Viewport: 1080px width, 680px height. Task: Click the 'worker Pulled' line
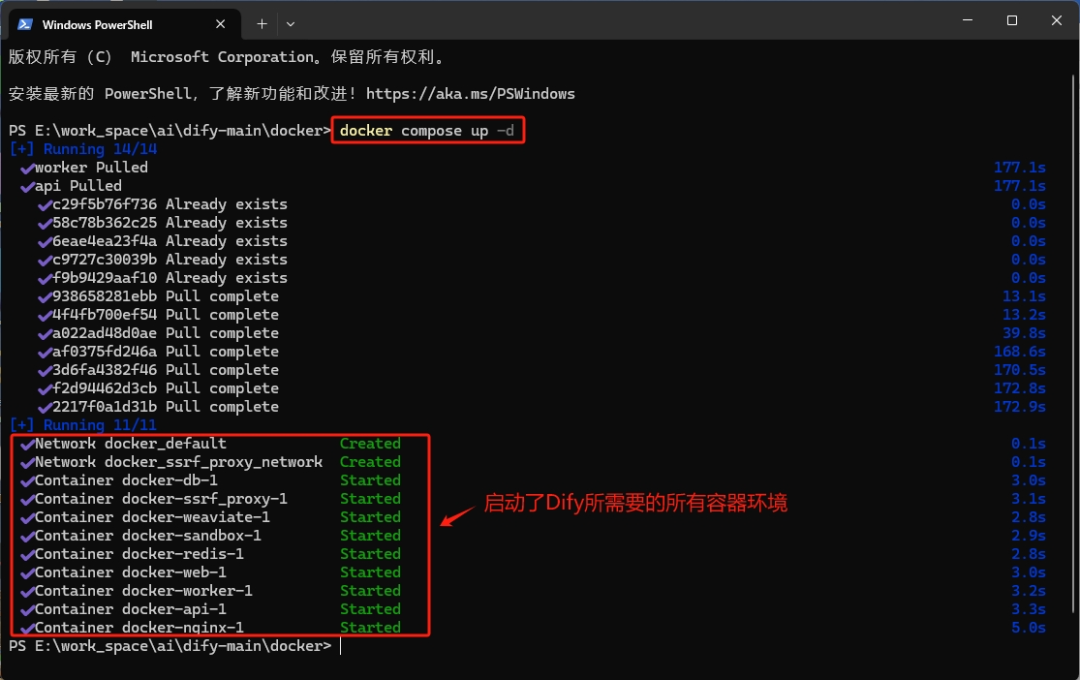pos(84,167)
